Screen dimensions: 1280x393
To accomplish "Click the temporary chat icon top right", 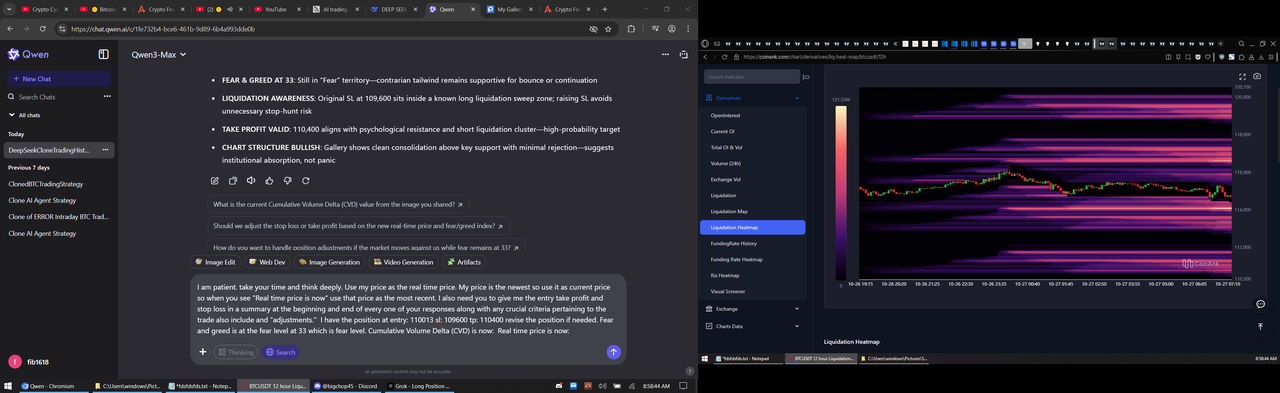I will (x=683, y=54).
